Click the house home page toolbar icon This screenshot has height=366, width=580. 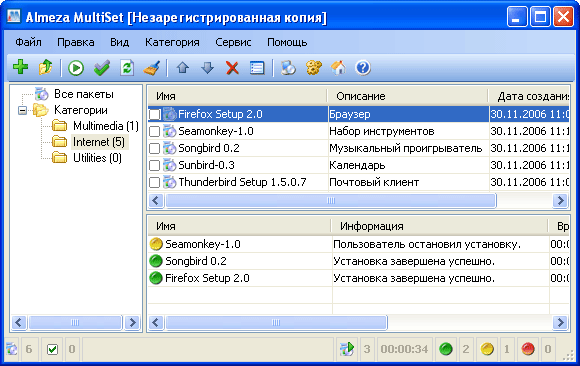pyautogui.click(x=338, y=68)
